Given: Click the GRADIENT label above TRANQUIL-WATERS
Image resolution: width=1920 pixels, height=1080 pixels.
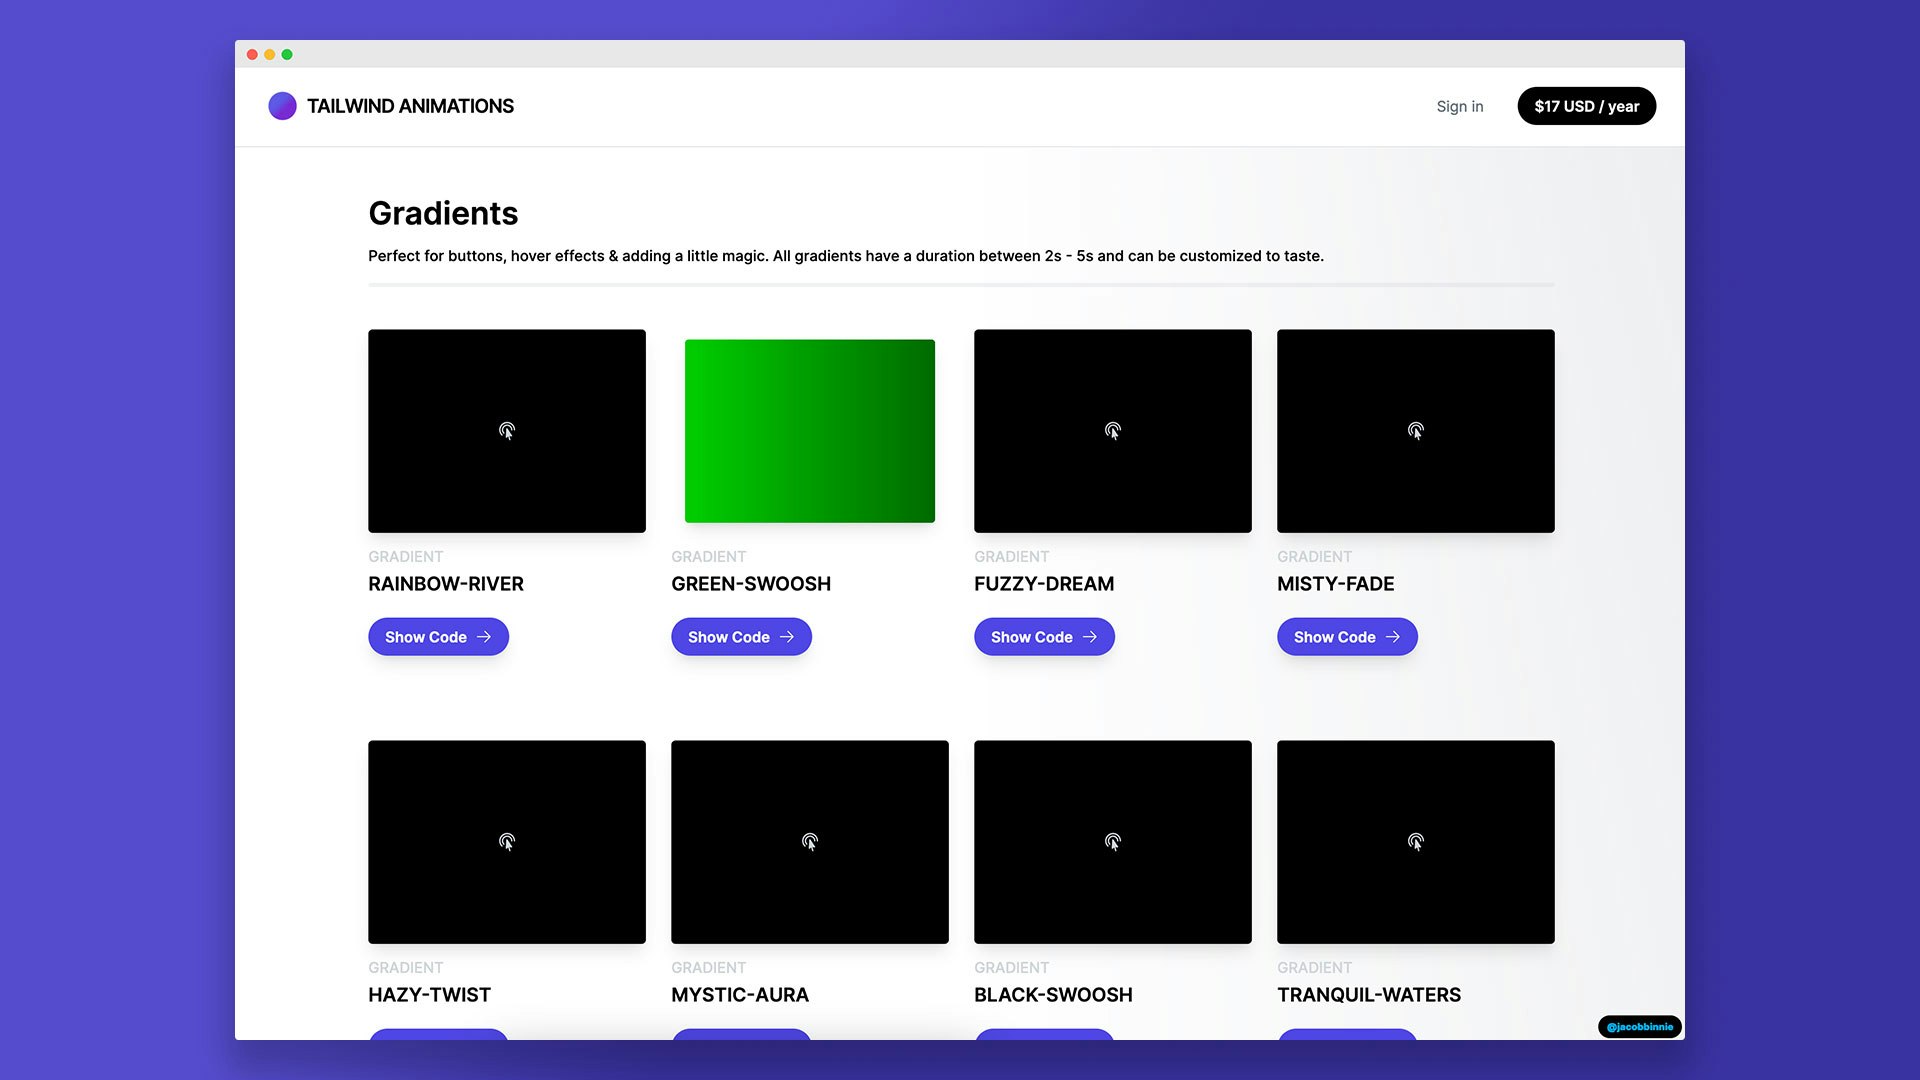Looking at the screenshot, I should tap(1314, 968).
